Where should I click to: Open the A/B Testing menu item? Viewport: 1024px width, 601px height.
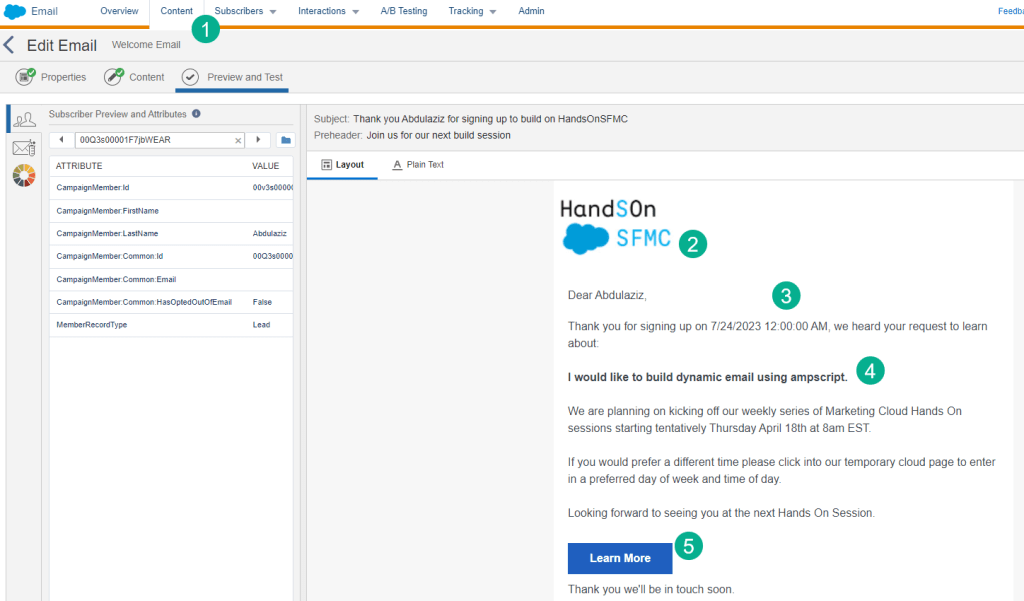[403, 11]
